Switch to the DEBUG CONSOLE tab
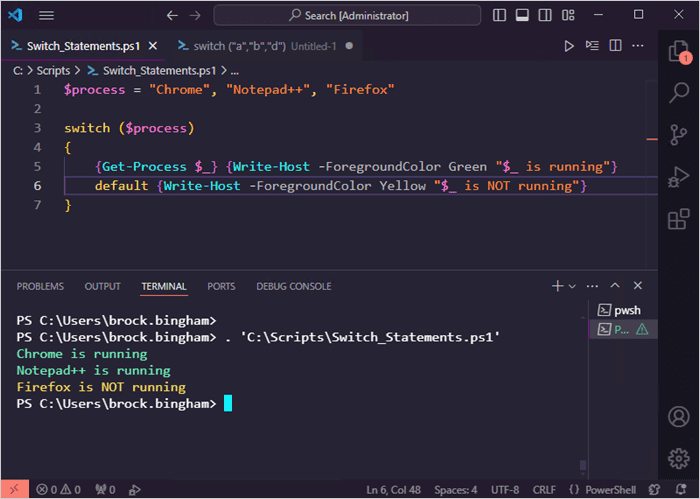Image resolution: width=700 pixels, height=499 pixels. (294, 287)
